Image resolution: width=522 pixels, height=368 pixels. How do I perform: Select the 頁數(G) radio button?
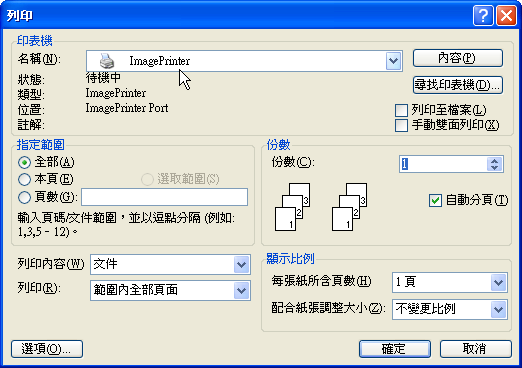[x=25, y=197]
